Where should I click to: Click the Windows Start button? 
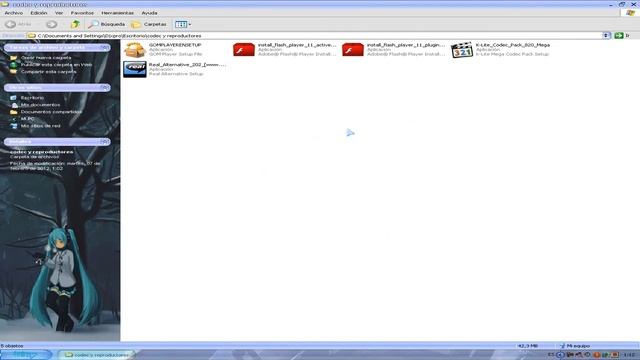pyautogui.click(x=25, y=355)
